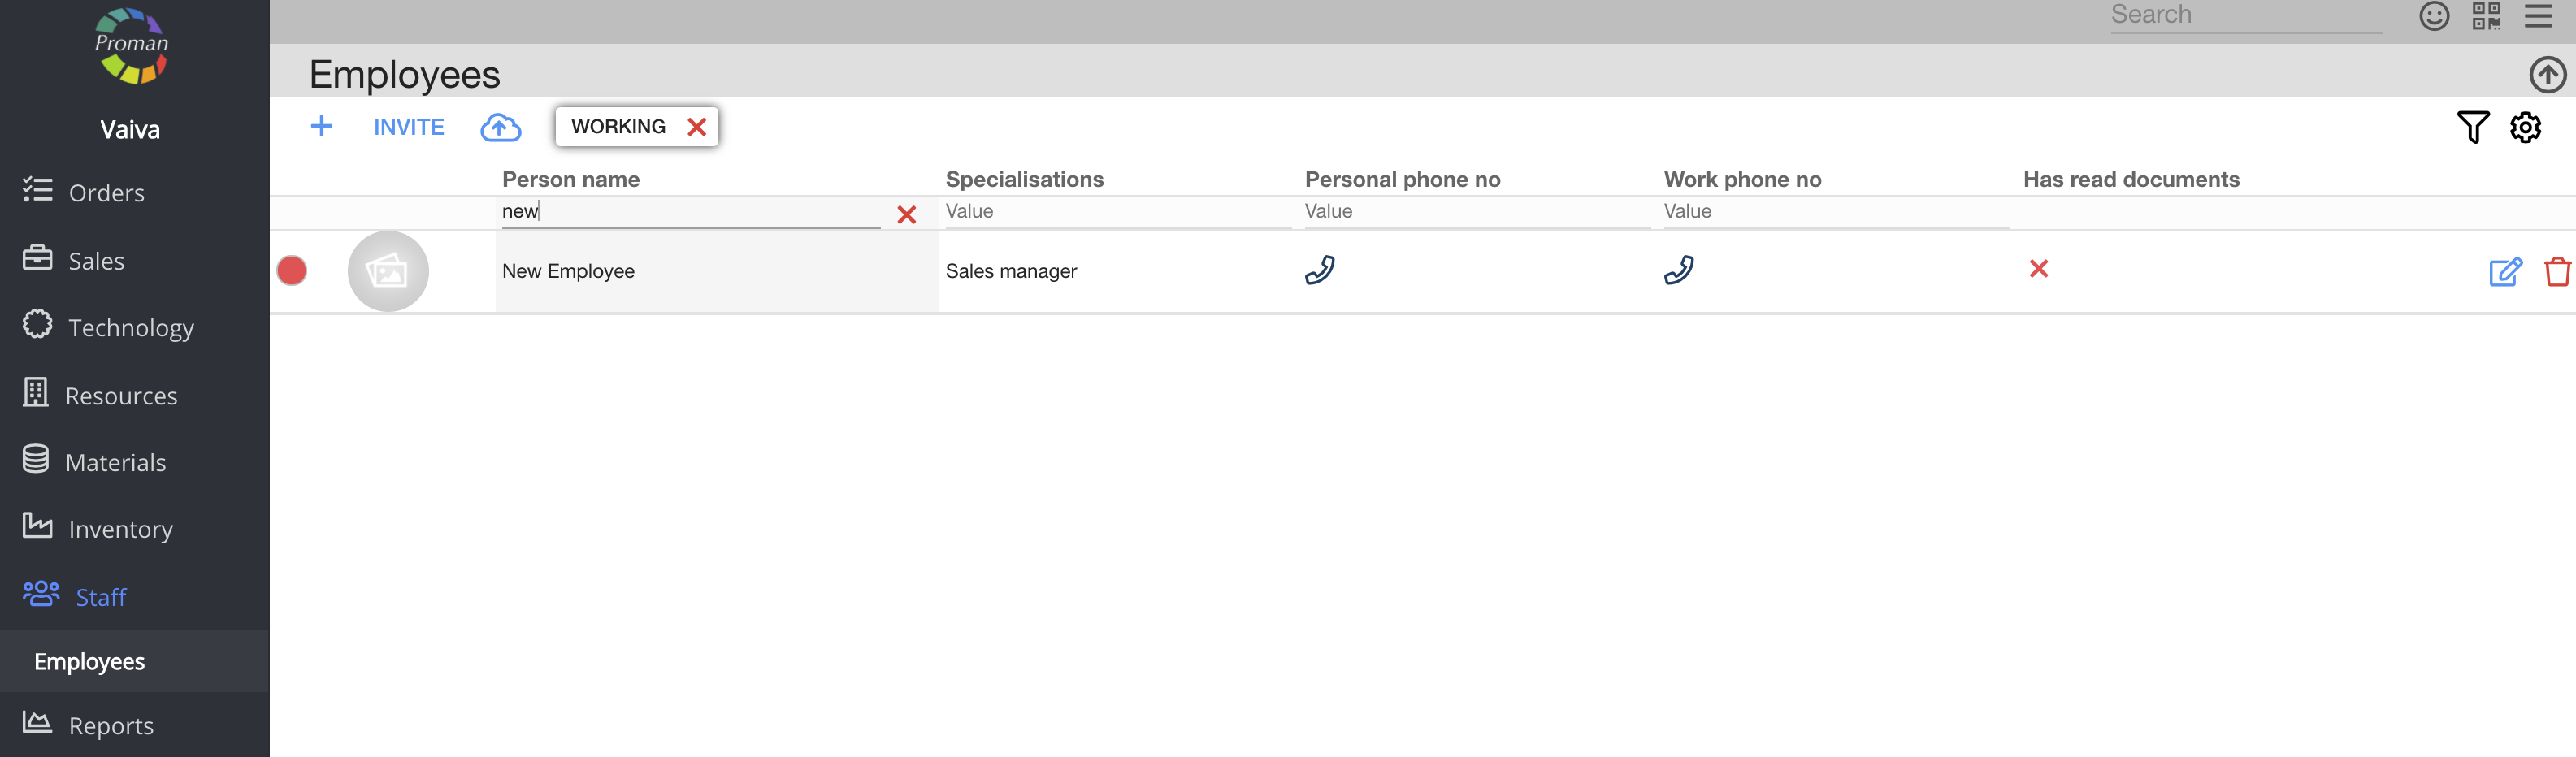Click the QR code icon
The image size is (2576, 757).
pos(2486,16)
